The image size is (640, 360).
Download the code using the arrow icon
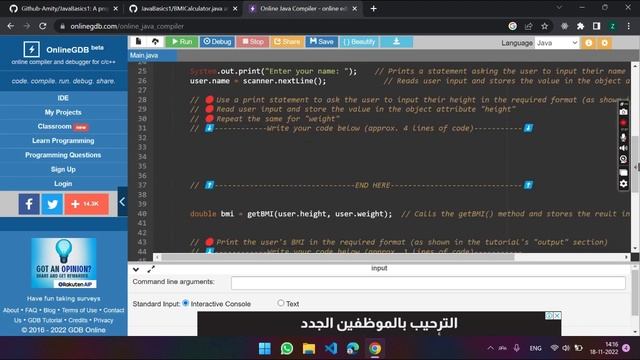point(396,42)
